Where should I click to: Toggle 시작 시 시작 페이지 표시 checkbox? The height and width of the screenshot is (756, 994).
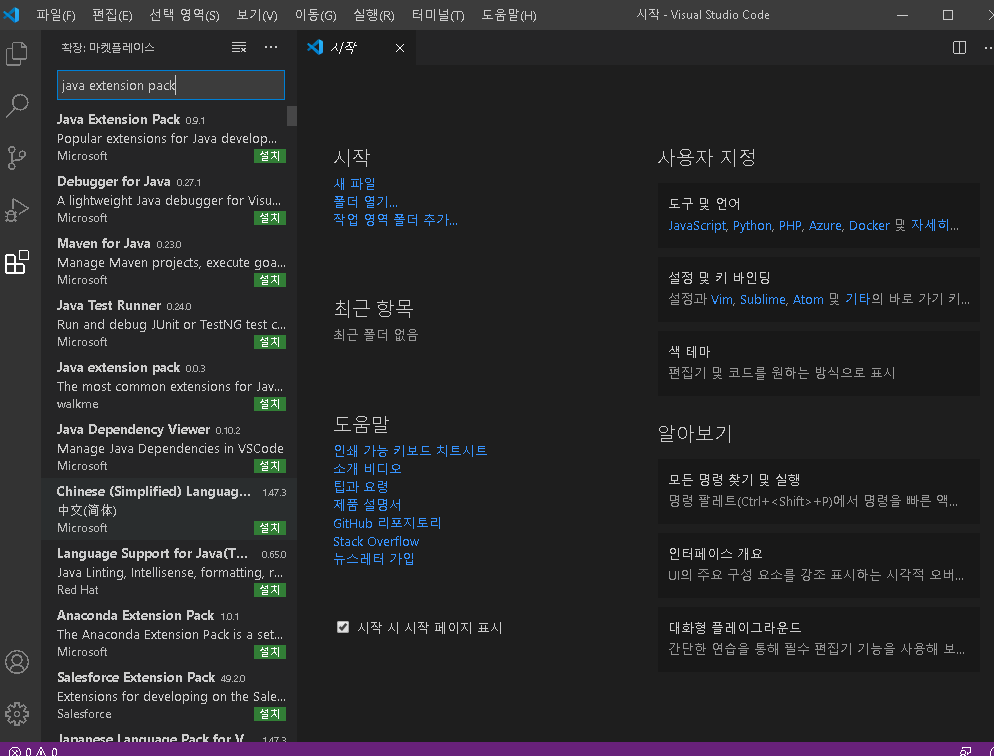[343, 627]
